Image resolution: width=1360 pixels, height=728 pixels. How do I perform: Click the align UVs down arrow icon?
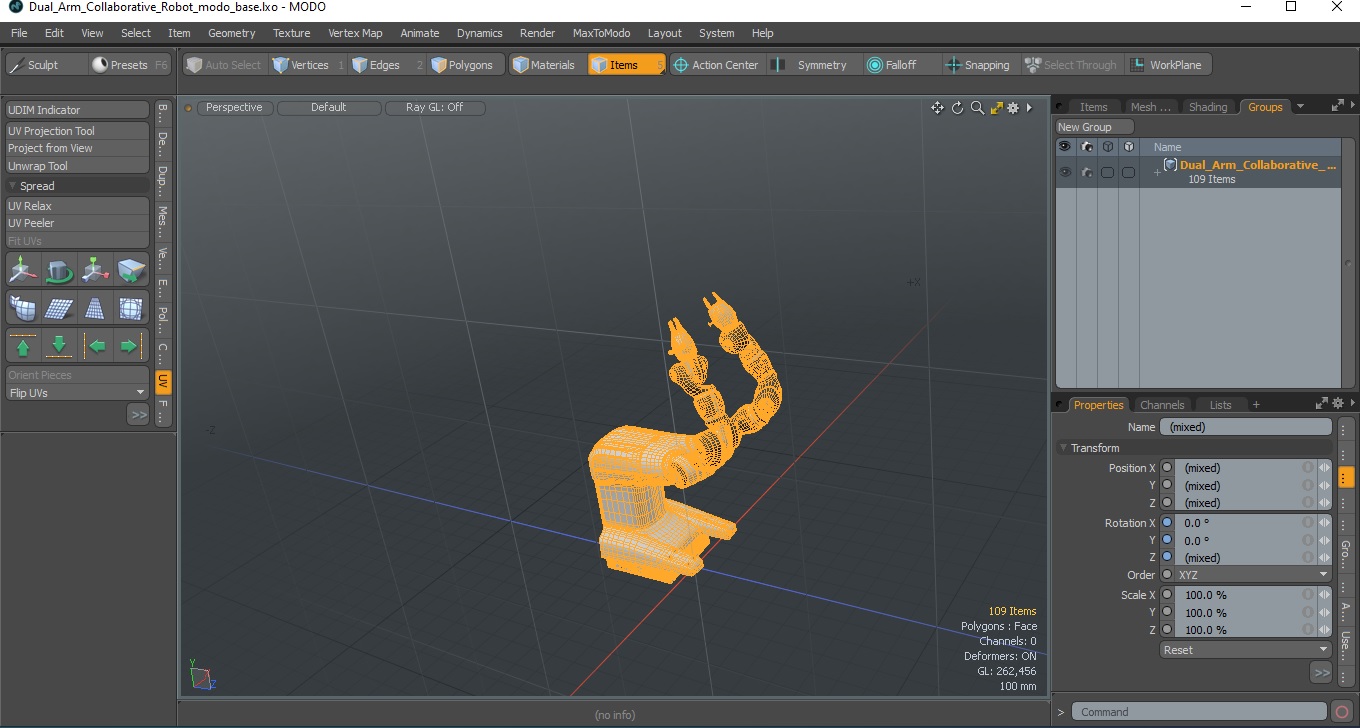point(60,346)
